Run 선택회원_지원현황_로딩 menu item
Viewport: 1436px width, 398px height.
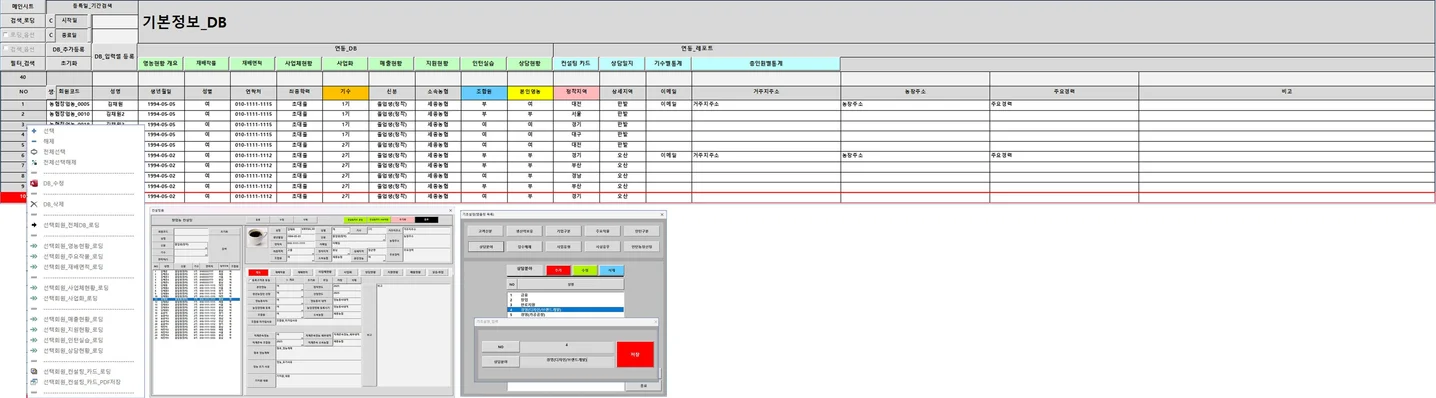73,329
